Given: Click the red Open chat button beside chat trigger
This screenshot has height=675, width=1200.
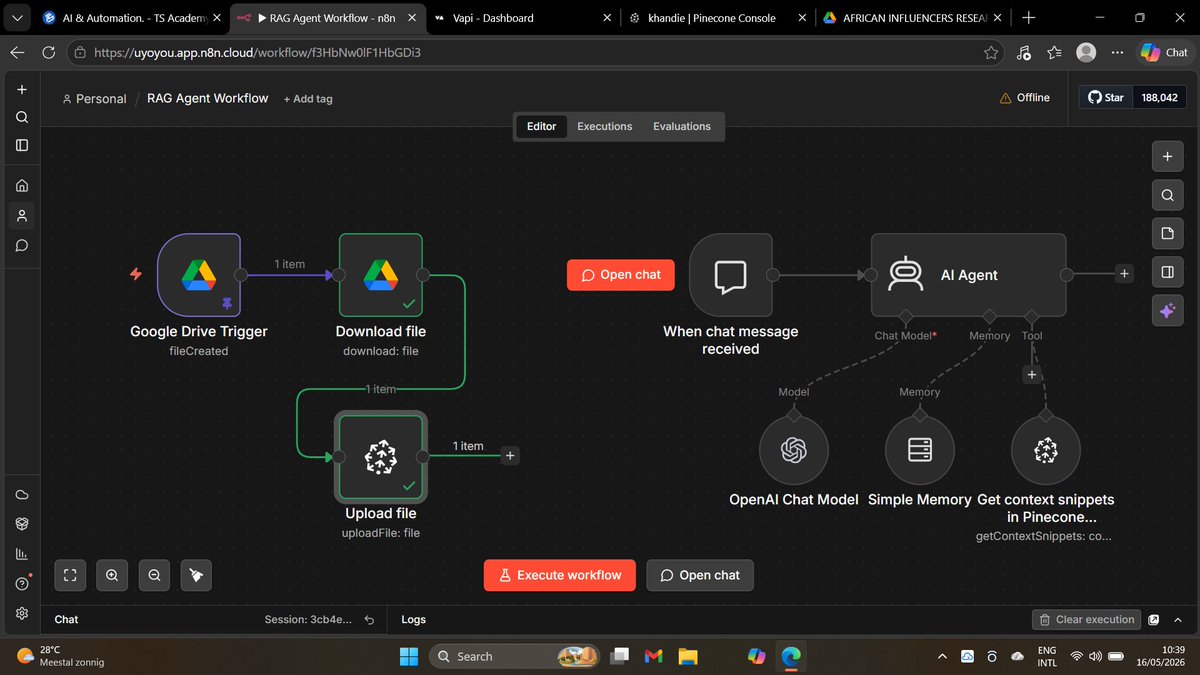Looking at the screenshot, I should [x=621, y=275].
